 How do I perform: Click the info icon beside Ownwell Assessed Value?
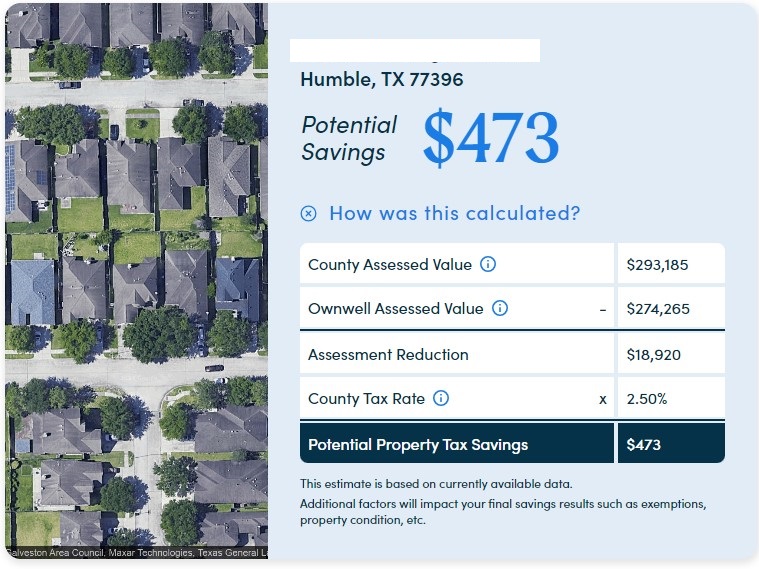[x=500, y=309]
